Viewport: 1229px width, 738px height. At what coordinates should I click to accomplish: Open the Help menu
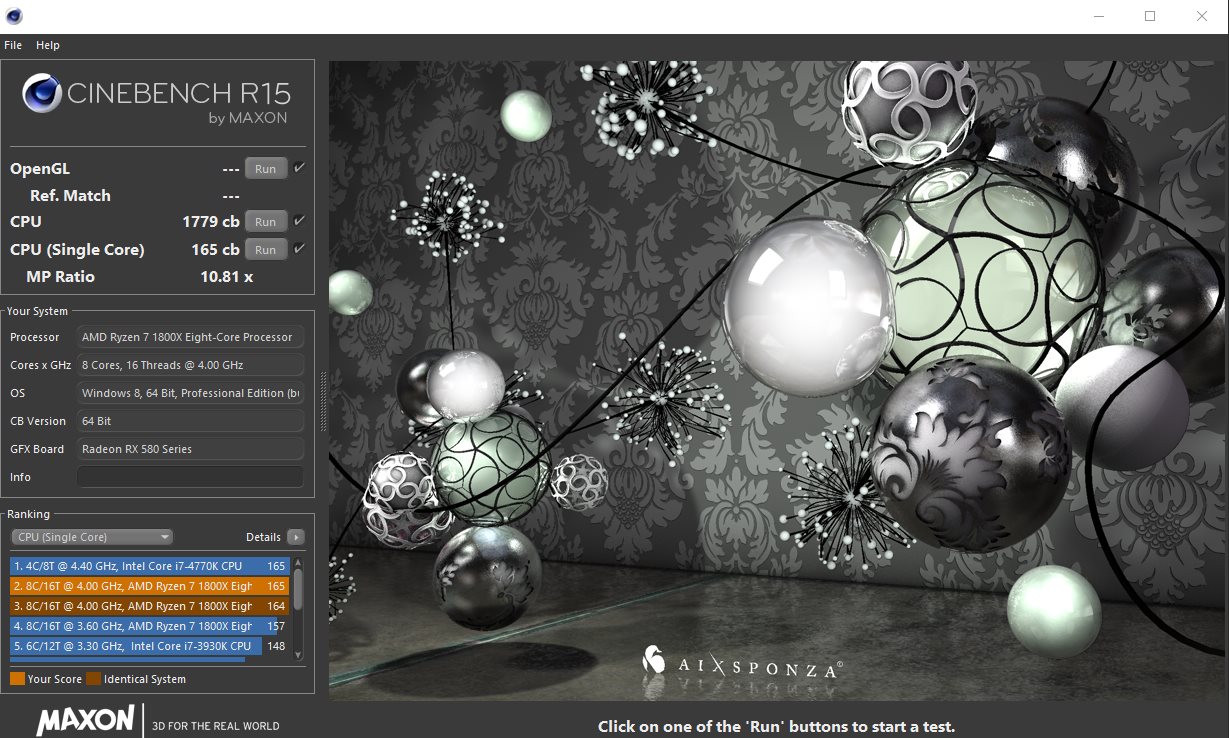pos(48,45)
